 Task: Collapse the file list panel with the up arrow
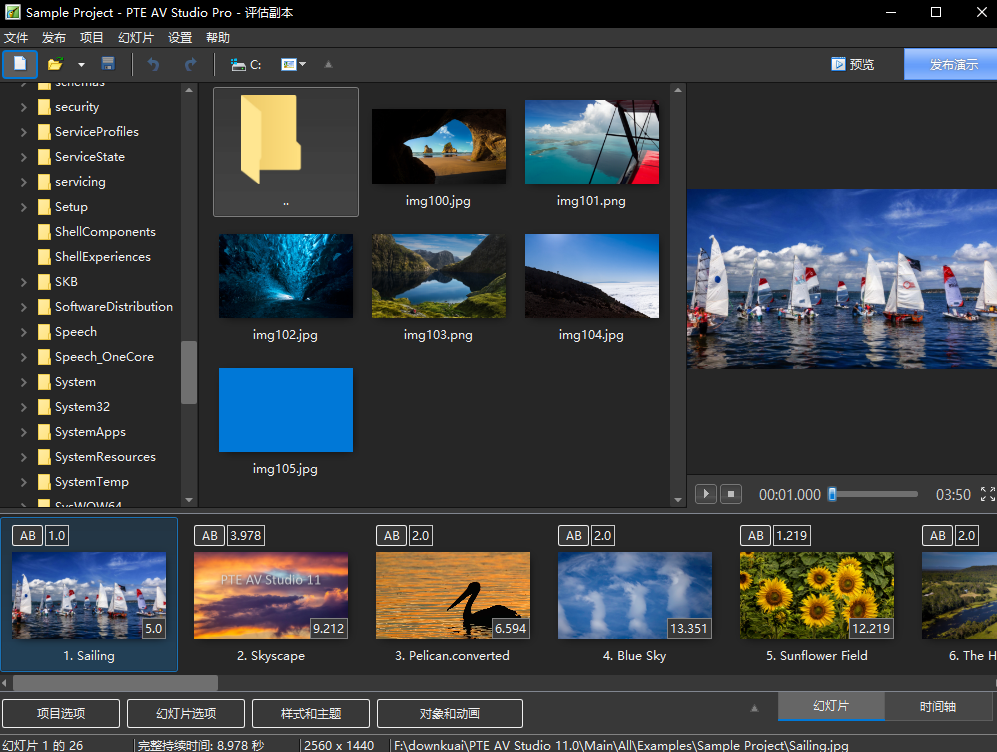click(x=328, y=64)
